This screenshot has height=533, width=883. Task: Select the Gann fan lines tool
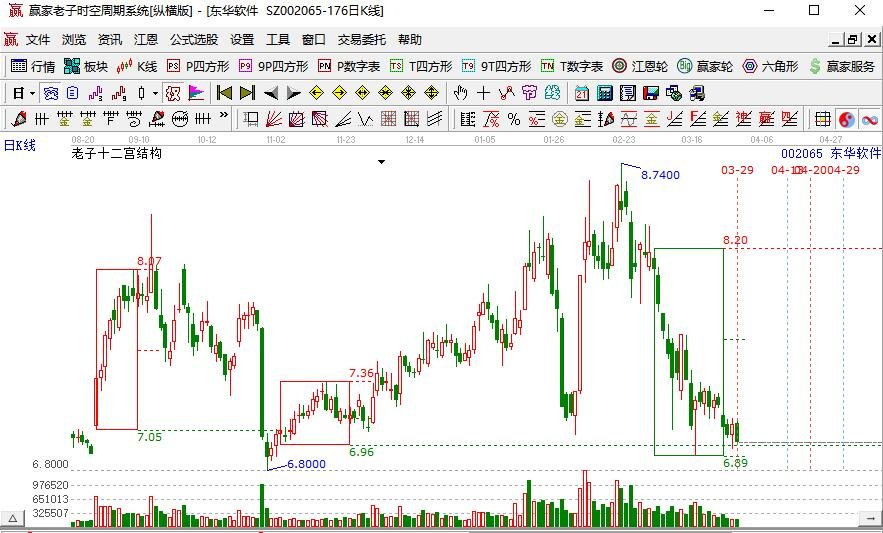[274, 119]
